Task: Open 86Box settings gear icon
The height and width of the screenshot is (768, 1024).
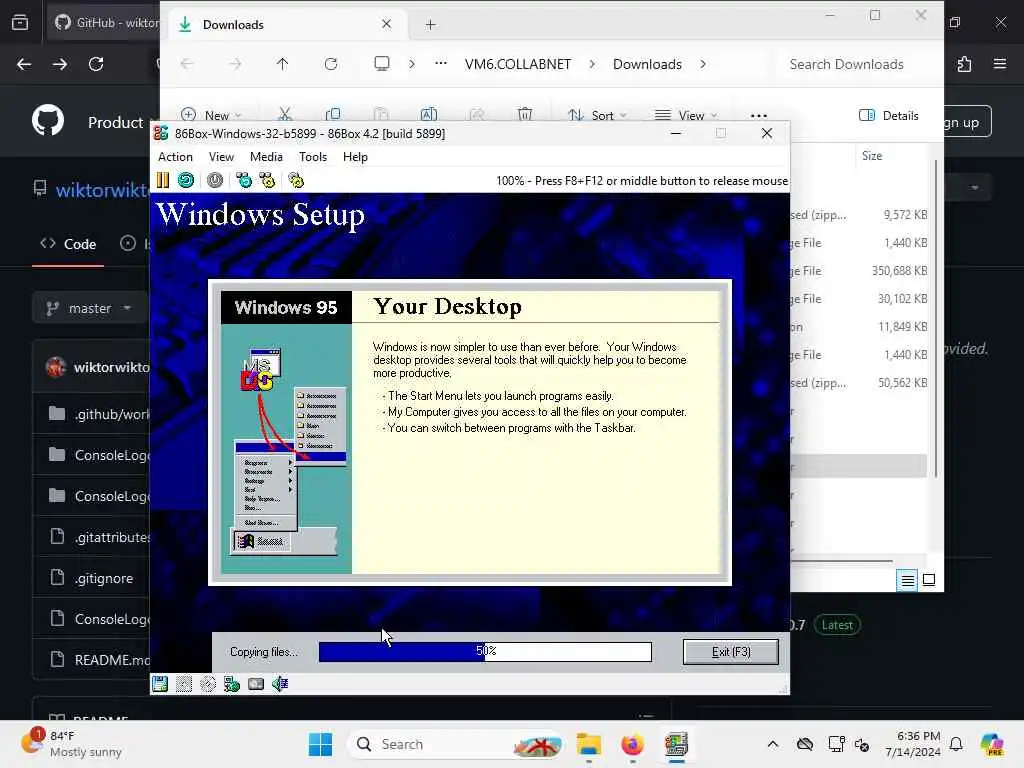Action: 296,180
